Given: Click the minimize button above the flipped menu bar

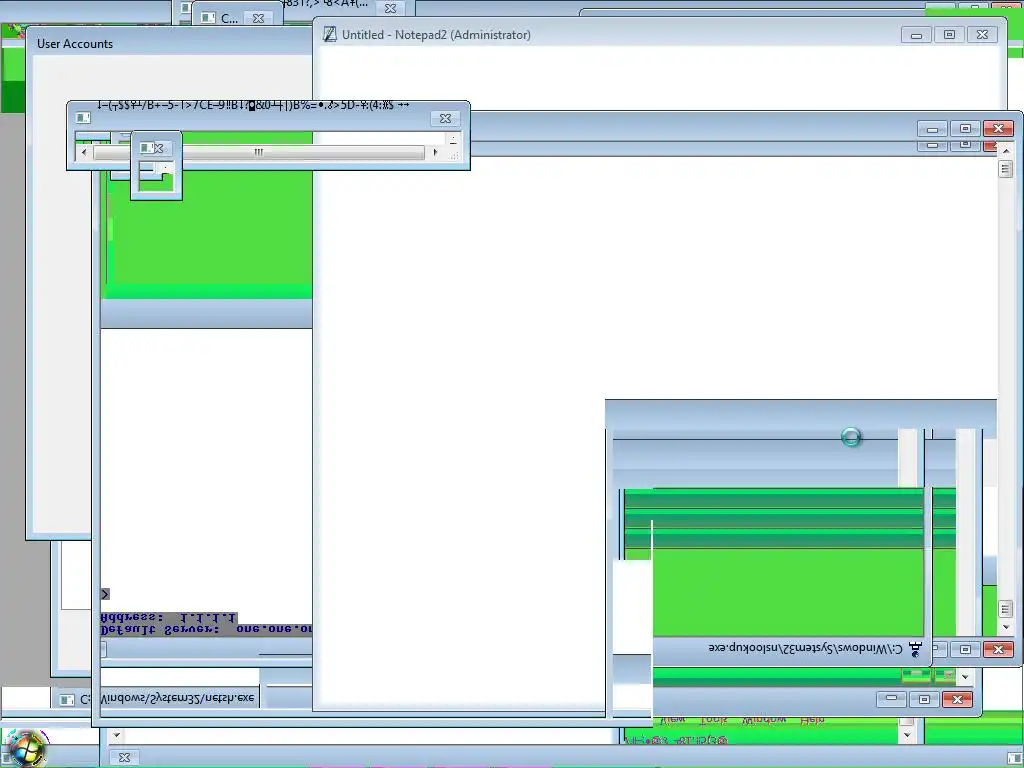Looking at the screenshot, I should [891, 699].
